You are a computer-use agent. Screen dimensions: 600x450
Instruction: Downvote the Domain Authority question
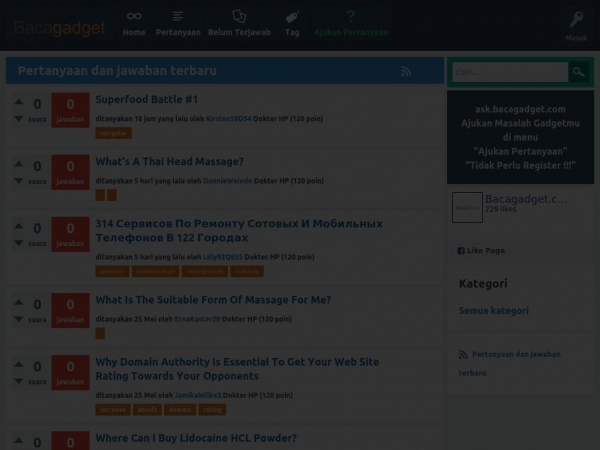(19, 381)
